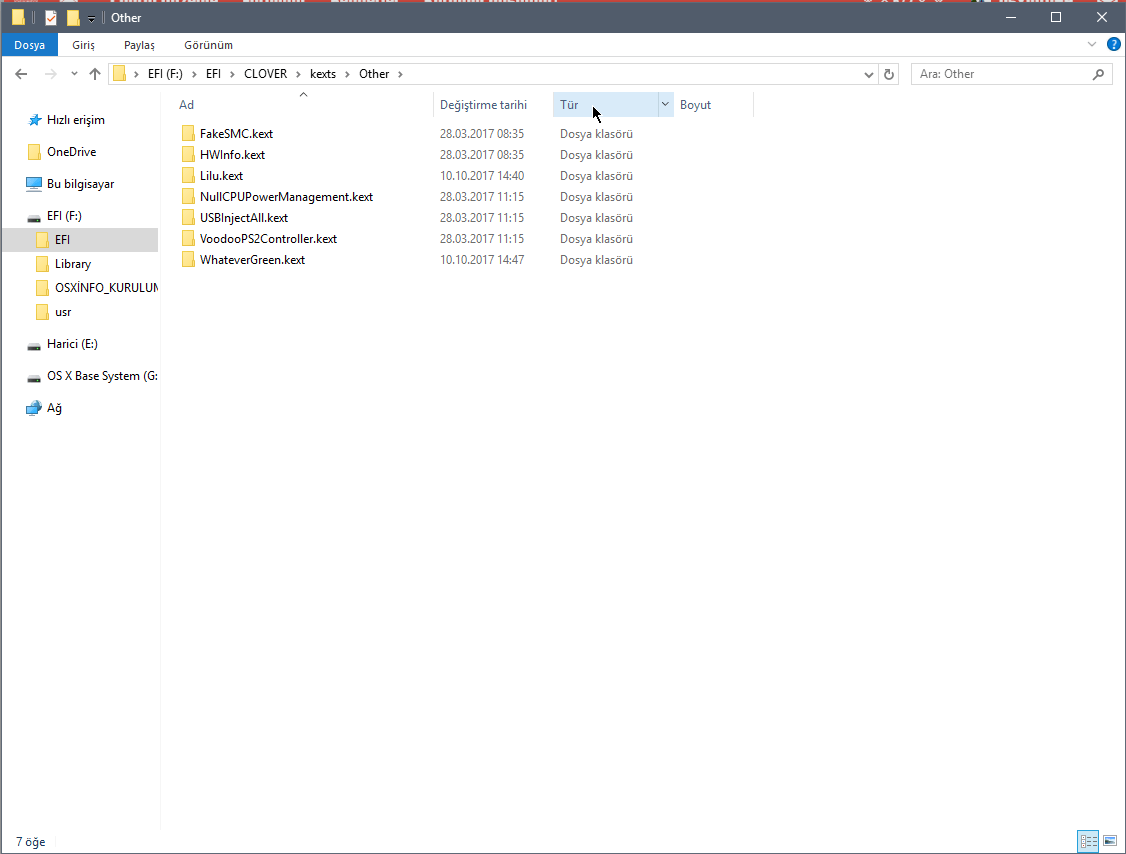Expand the address bar history dropdown
This screenshot has width=1126, height=854.
click(x=868, y=74)
